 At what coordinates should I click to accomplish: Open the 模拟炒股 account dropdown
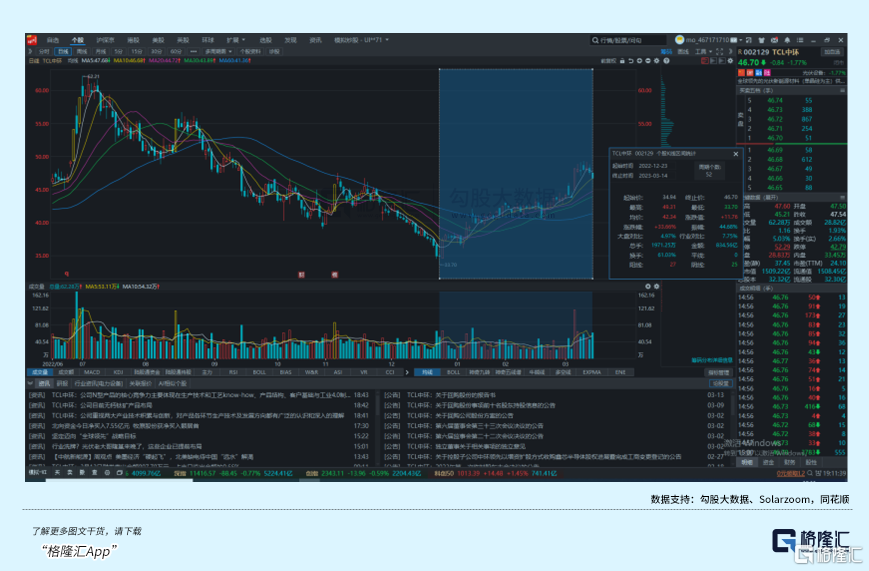361,40
